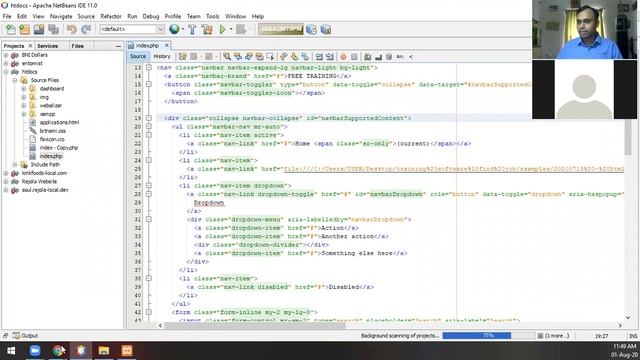
Task: Open the browser globe dropdown arrow
Action: tap(182, 29)
